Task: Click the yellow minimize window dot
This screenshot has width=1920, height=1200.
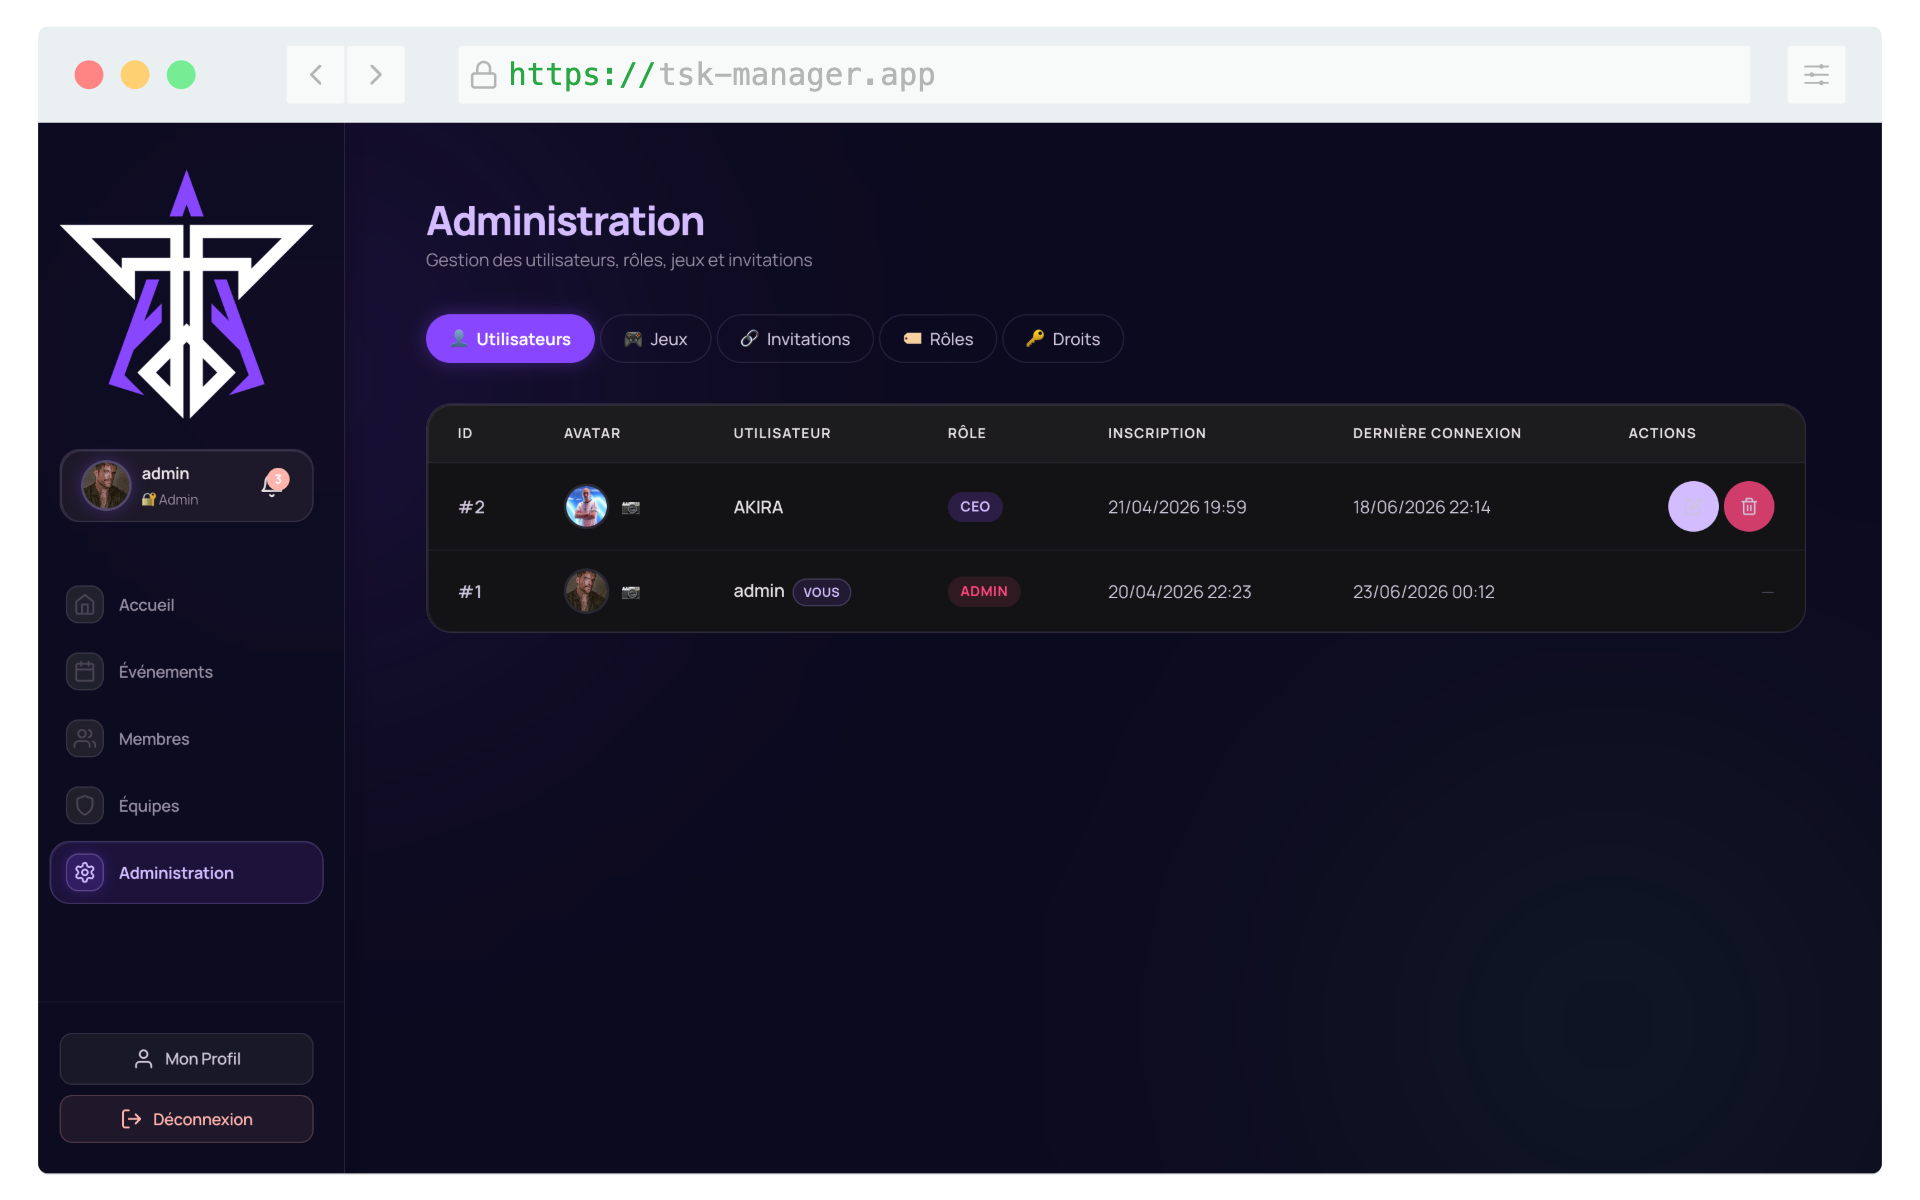Action: 135,75
